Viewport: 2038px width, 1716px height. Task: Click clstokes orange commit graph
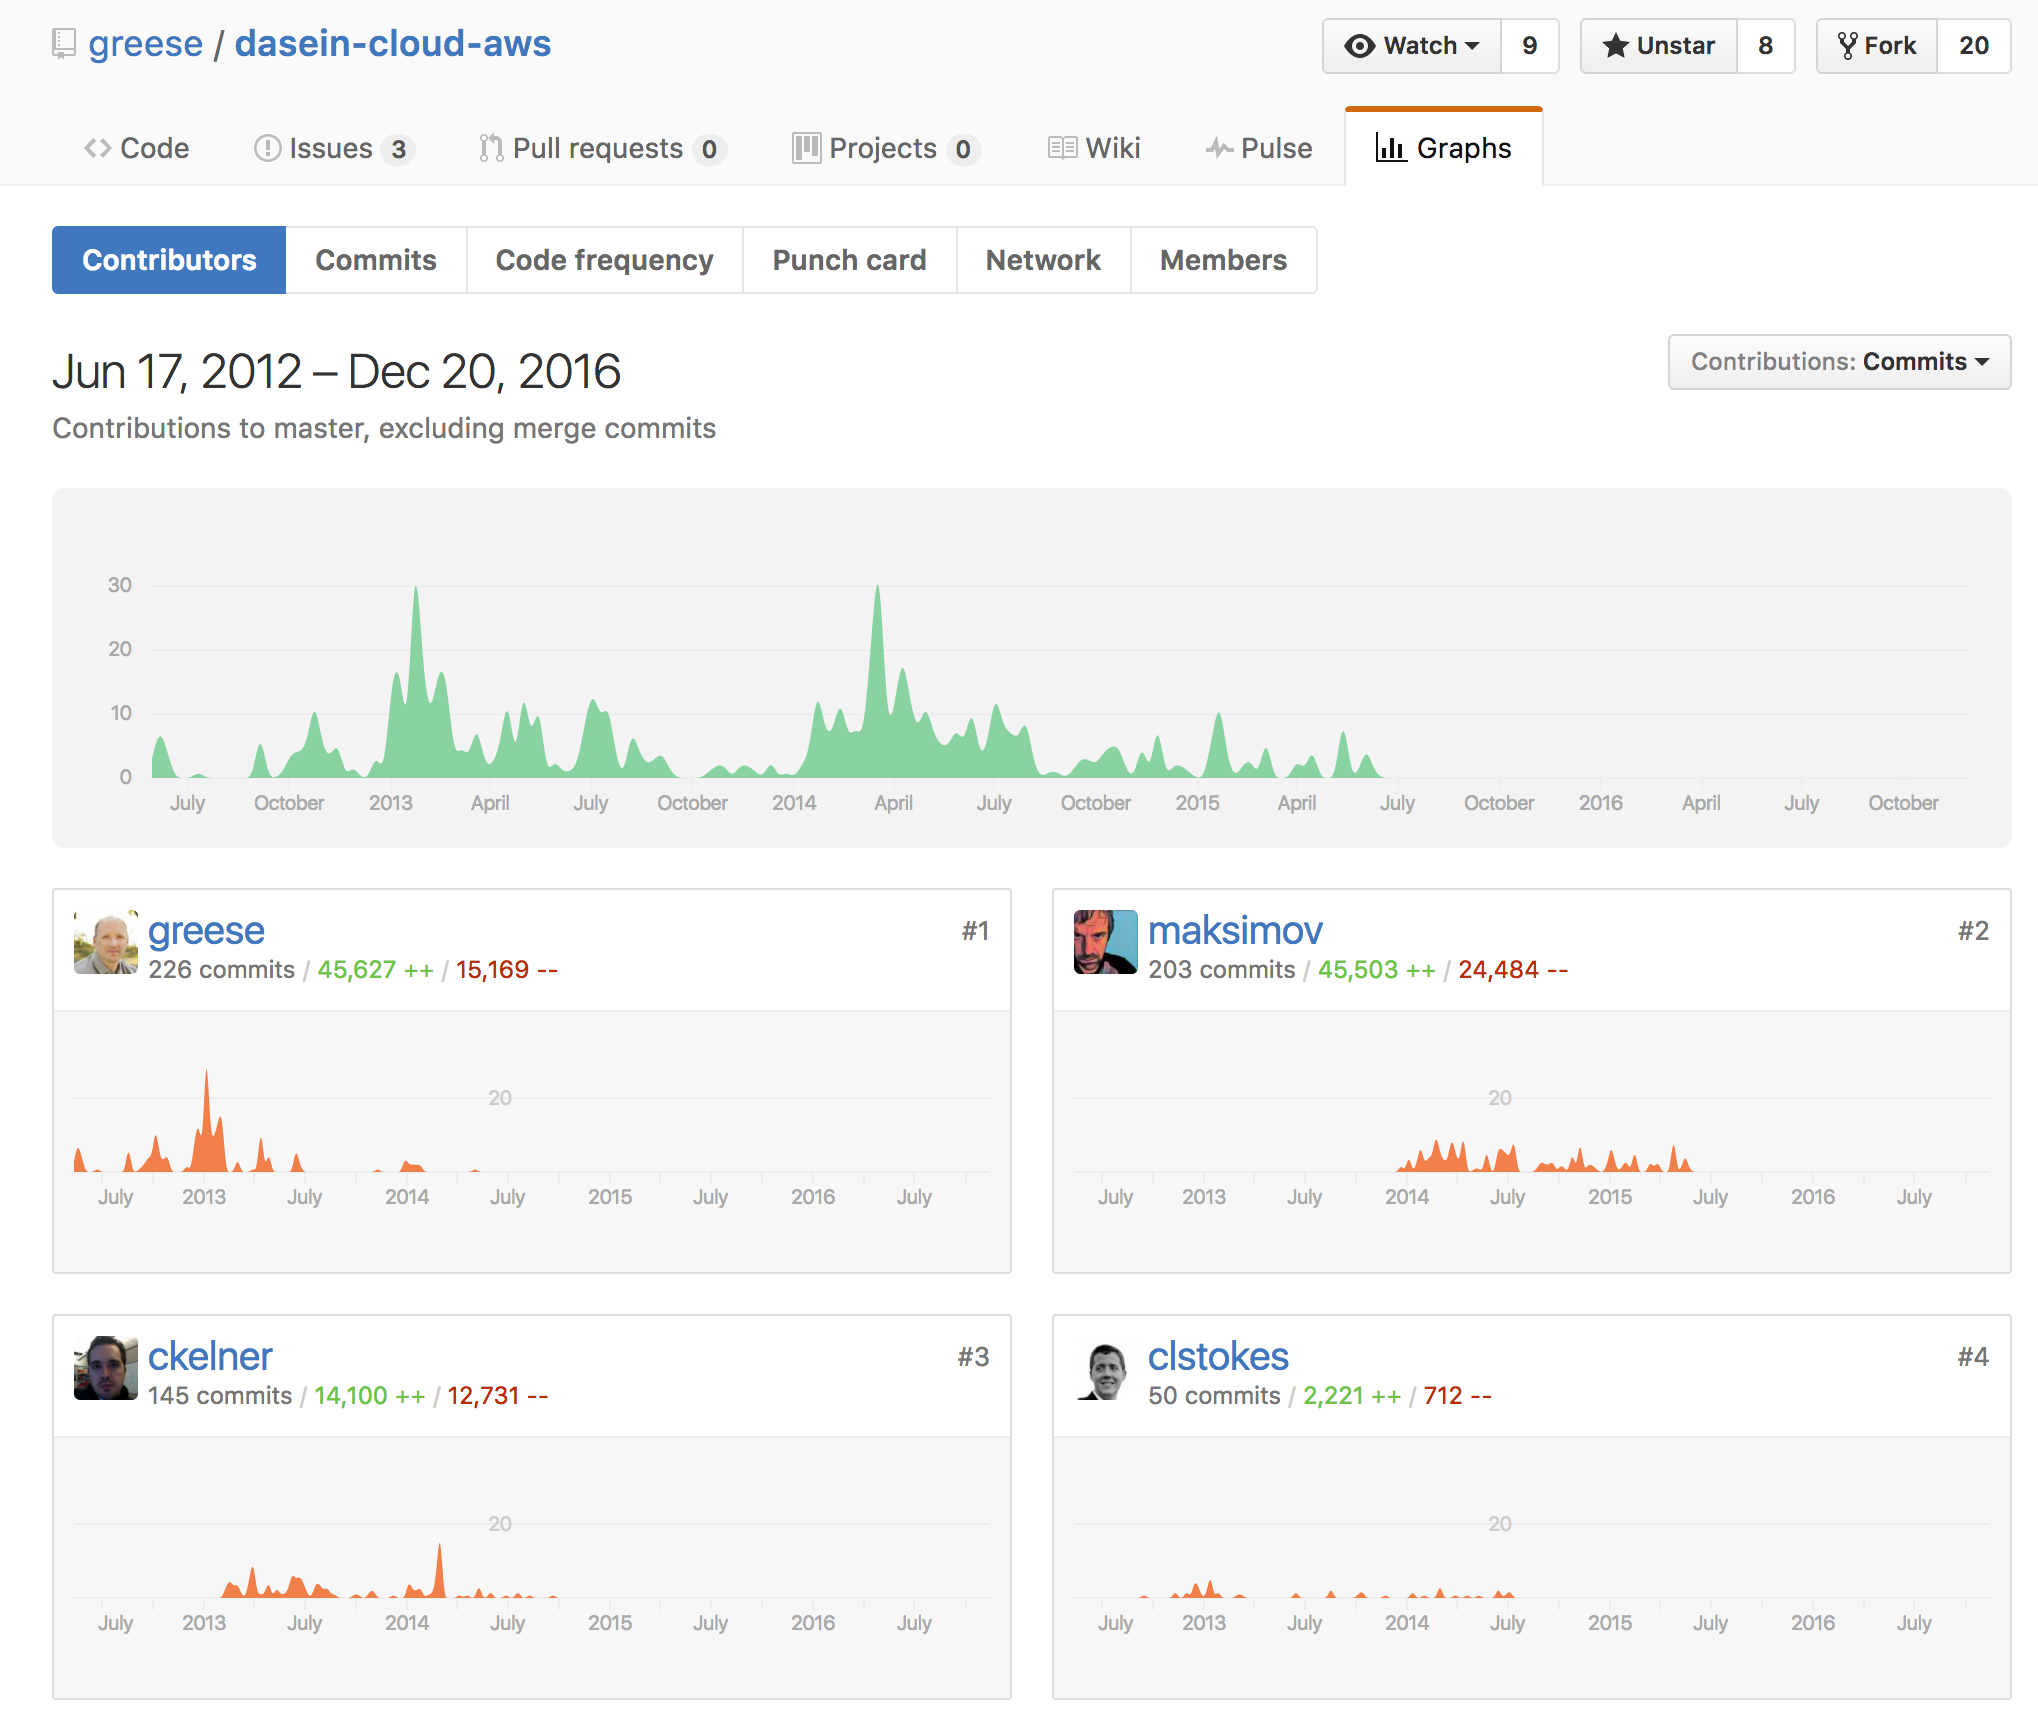point(1532,1567)
